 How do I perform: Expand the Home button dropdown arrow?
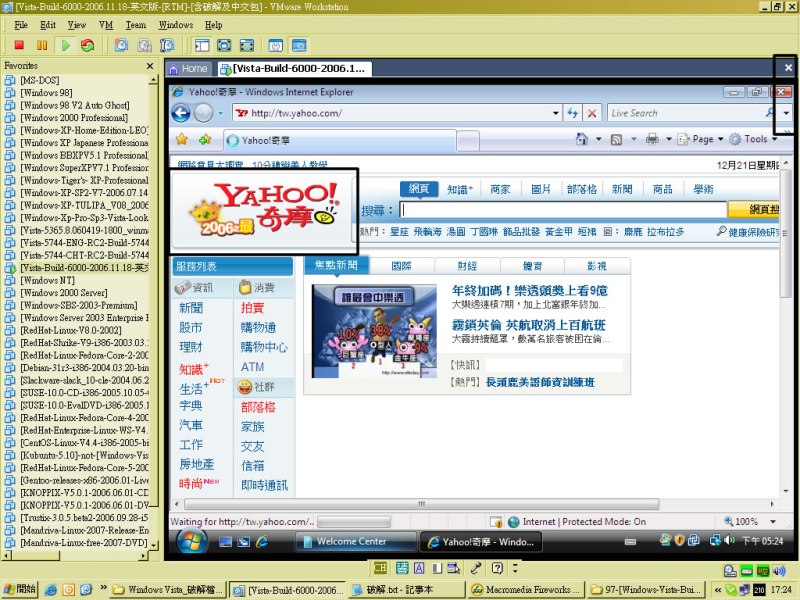pyautogui.click(x=598, y=139)
